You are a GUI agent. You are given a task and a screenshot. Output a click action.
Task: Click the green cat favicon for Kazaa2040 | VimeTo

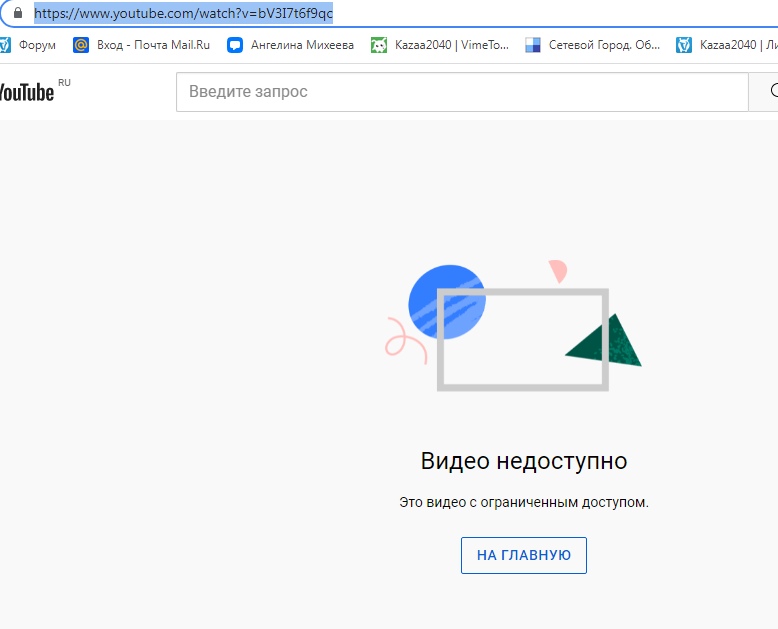tap(379, 45)
